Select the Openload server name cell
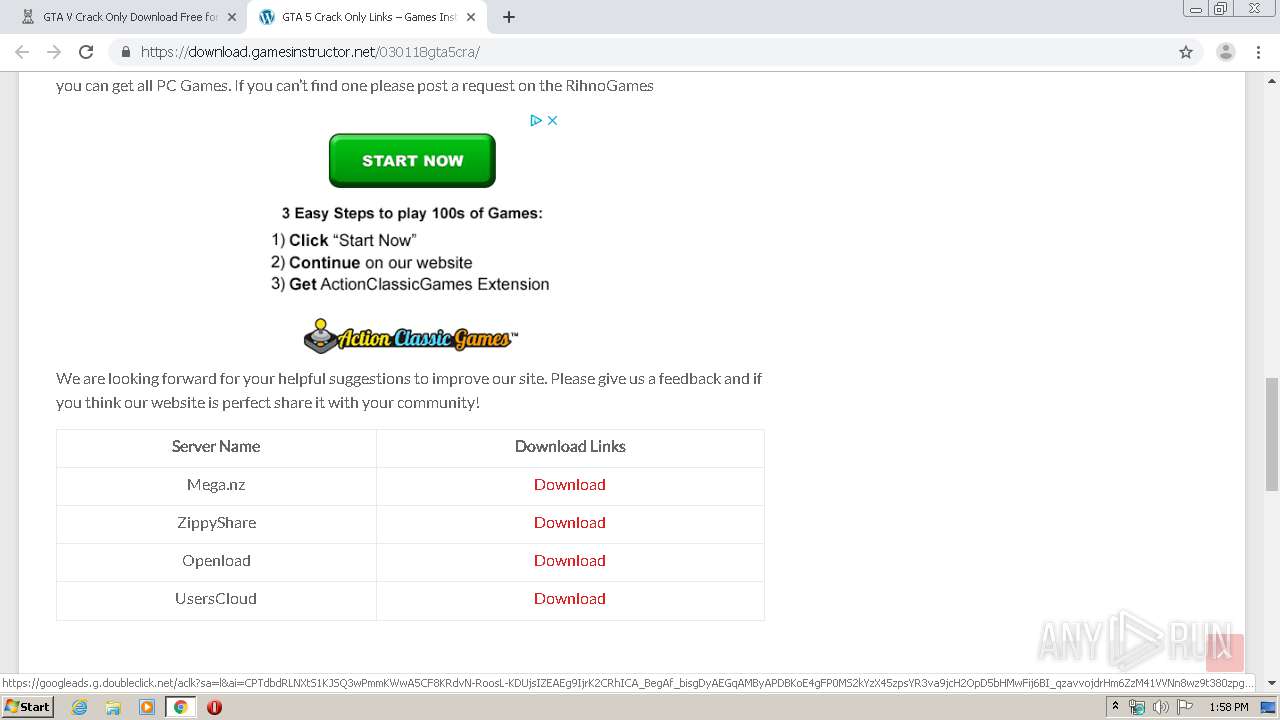This screenshot has height=720, width=1280. coord(216,561)
